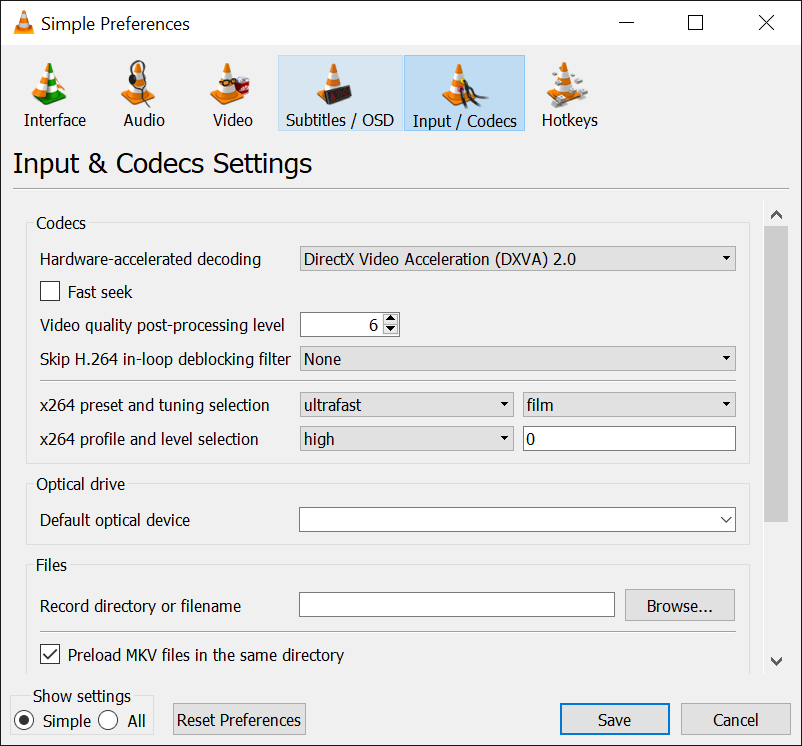Increase video quality post-processing level with up arrow
This screenshot has width=802, height=746.
tap(391, 318)
